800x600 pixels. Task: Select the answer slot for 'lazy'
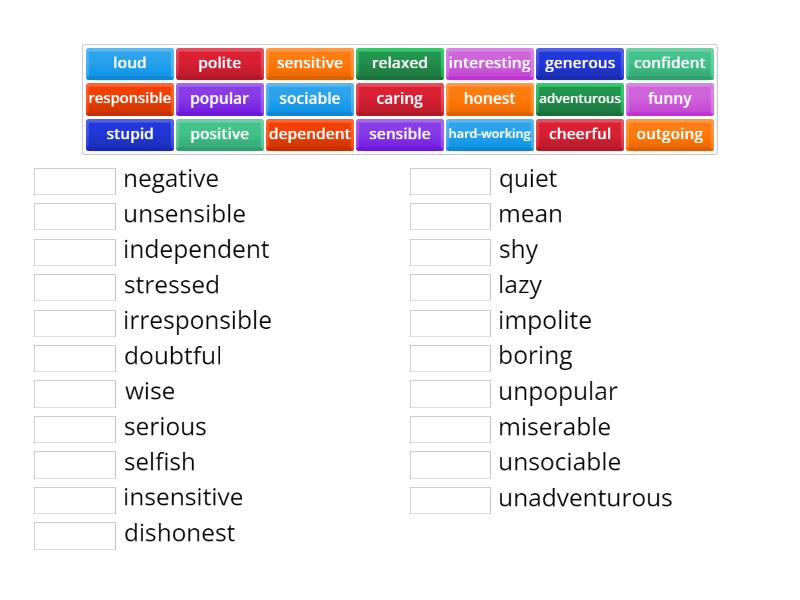pos(450,287)
